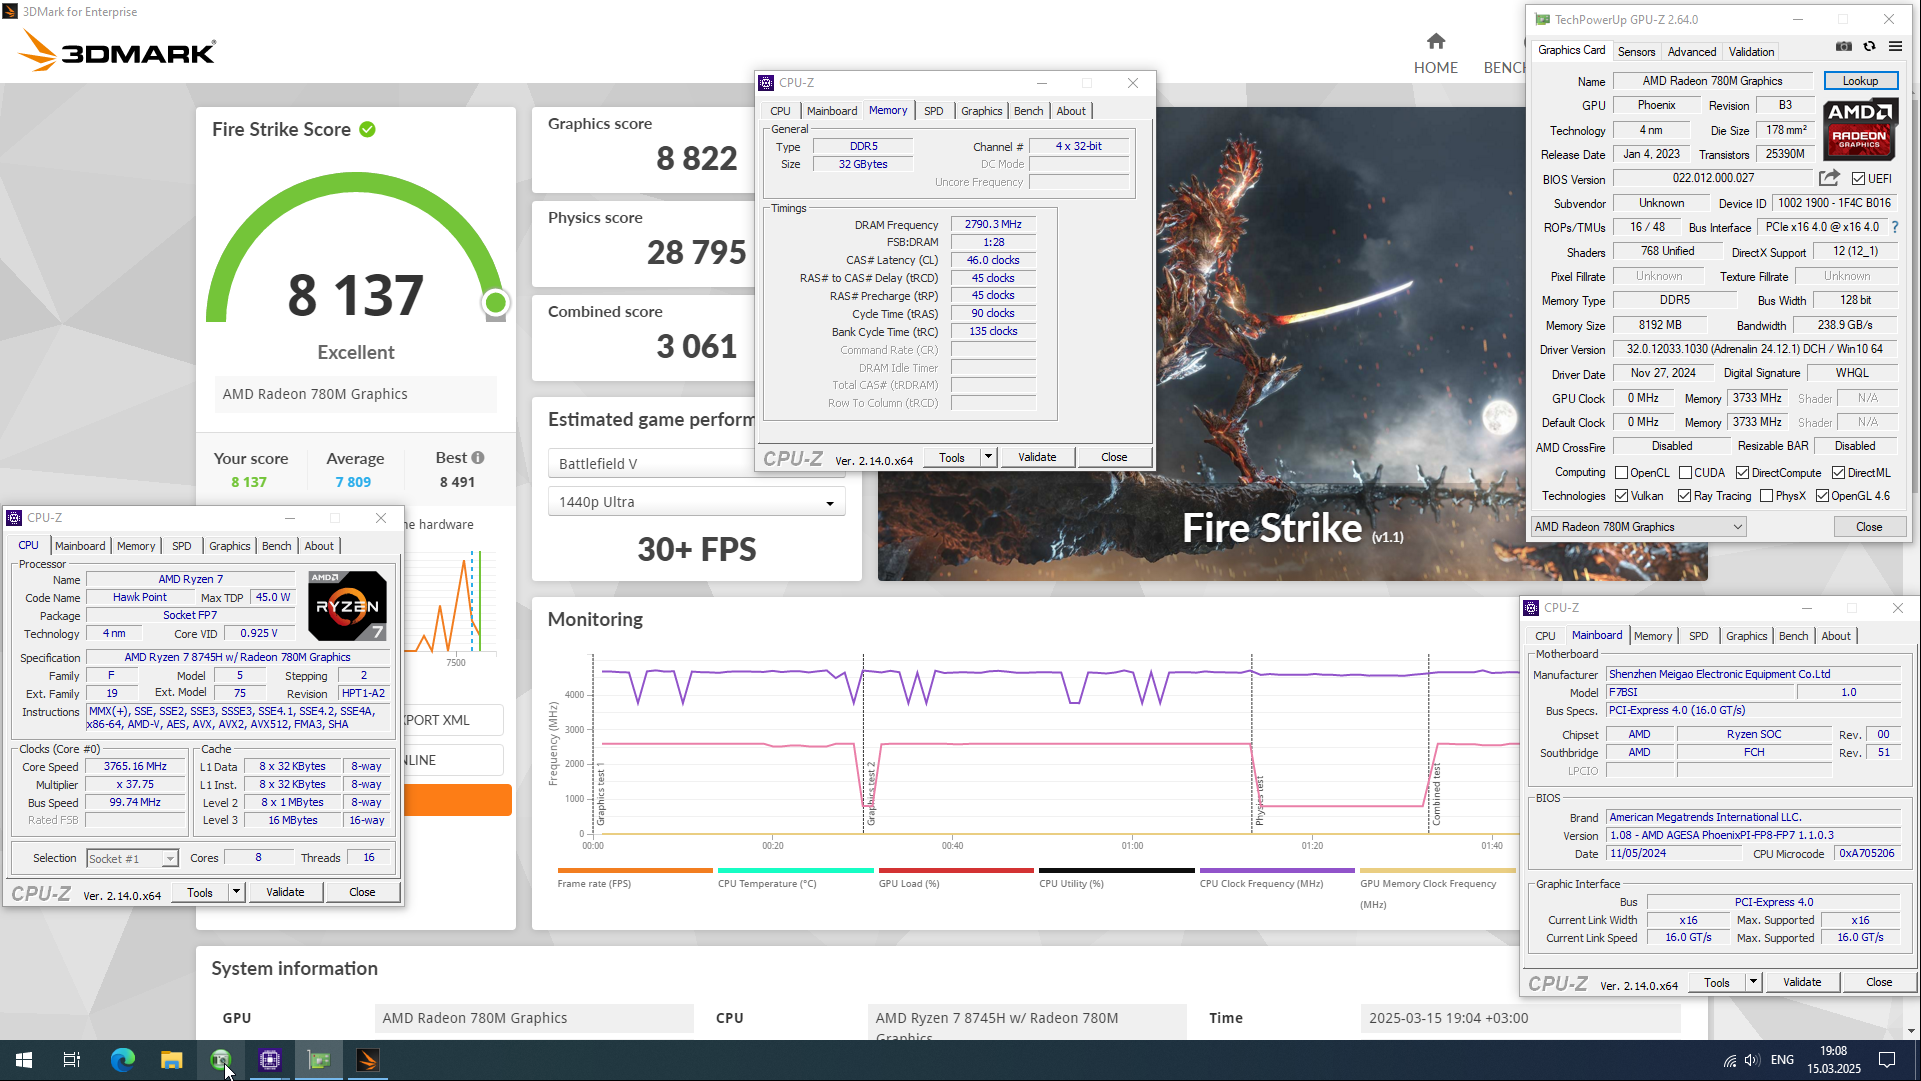Open the network icon in the system tray

point(1729,1060)
